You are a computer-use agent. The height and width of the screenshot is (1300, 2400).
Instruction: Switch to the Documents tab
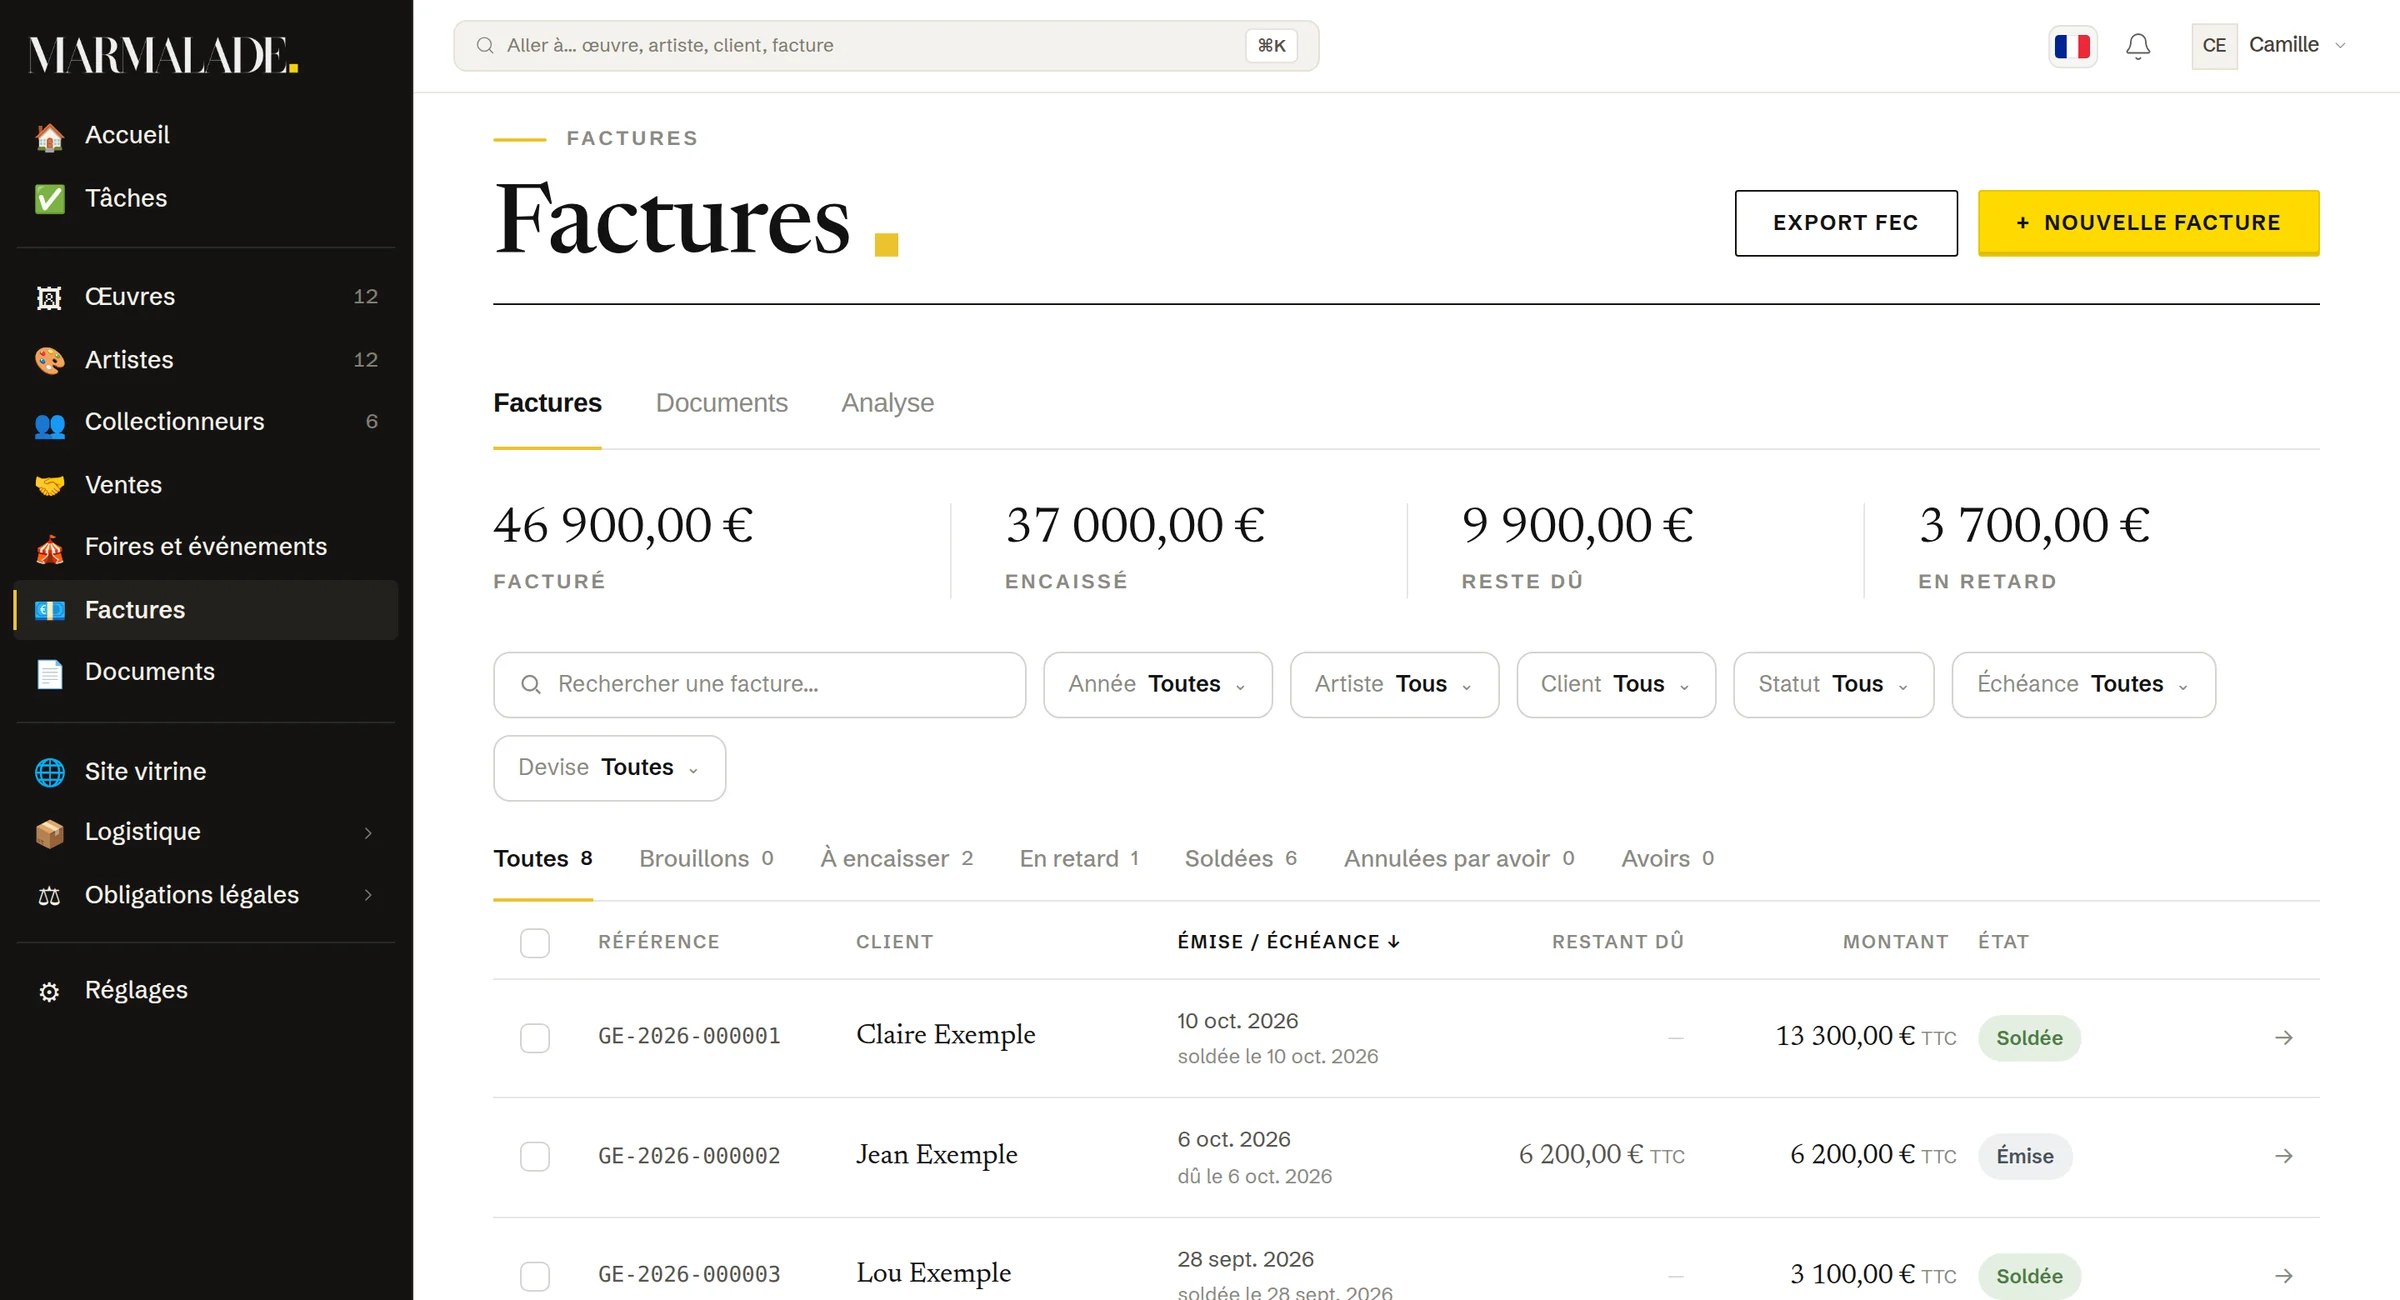[722, 403]
